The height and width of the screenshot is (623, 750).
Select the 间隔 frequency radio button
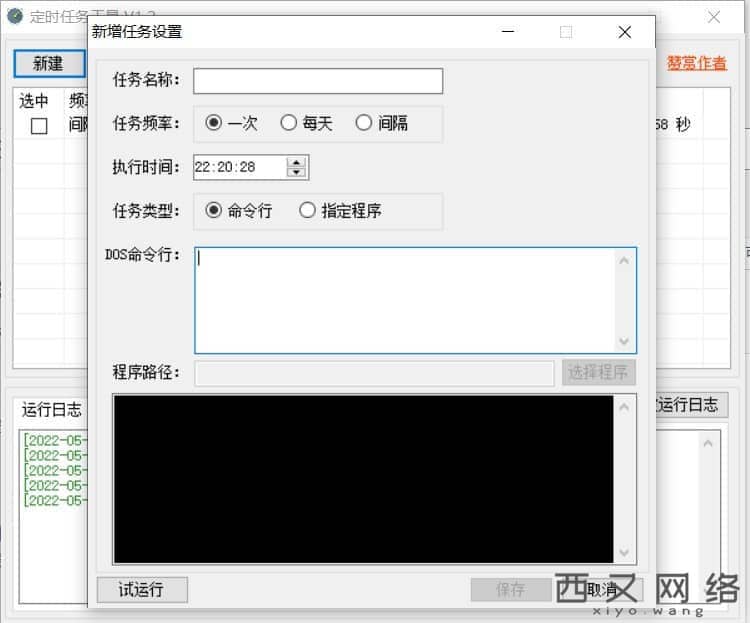pos(364,123)
